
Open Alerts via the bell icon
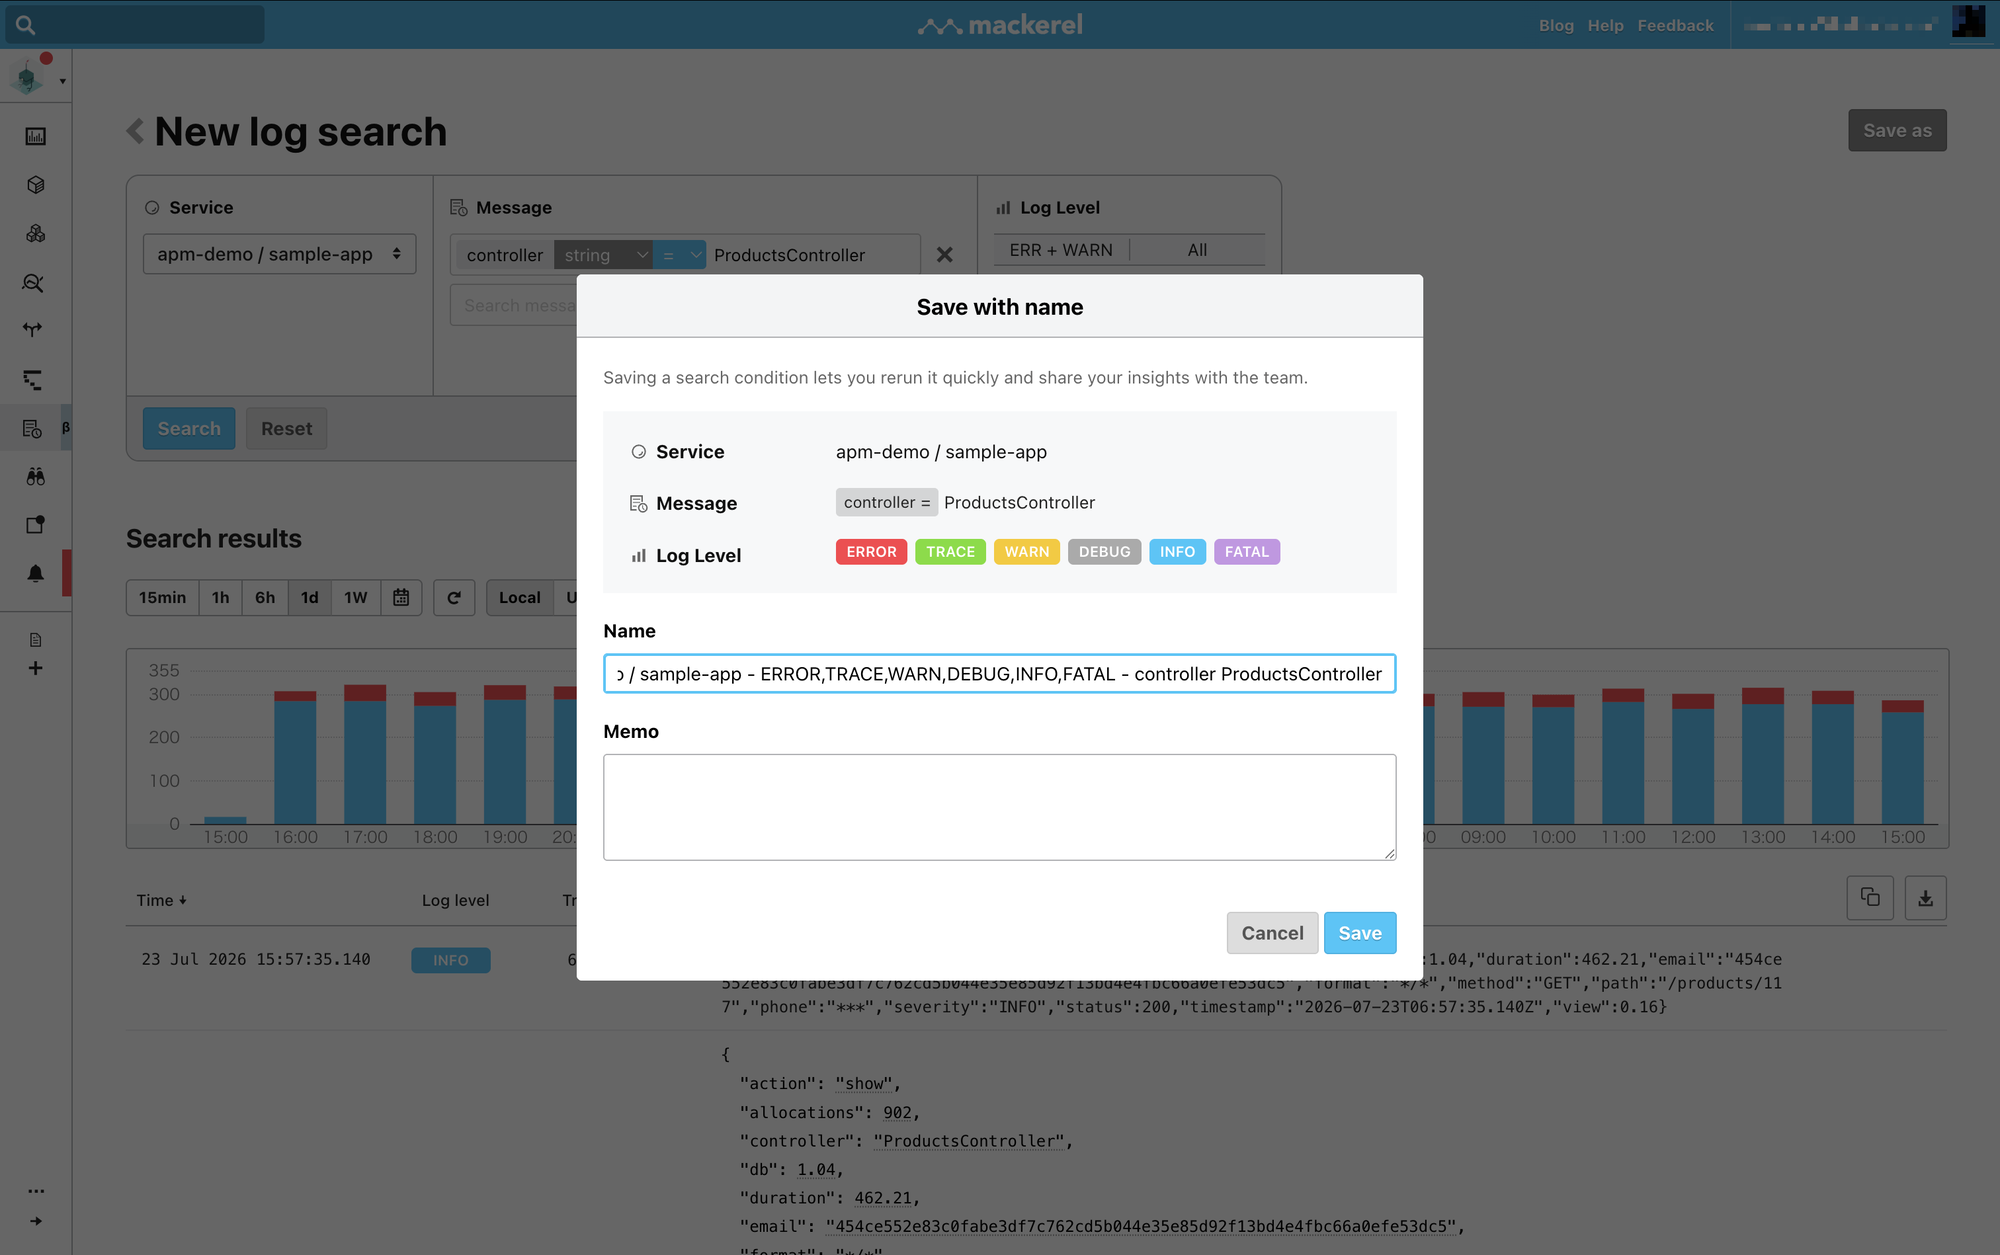tap(35, 574)
